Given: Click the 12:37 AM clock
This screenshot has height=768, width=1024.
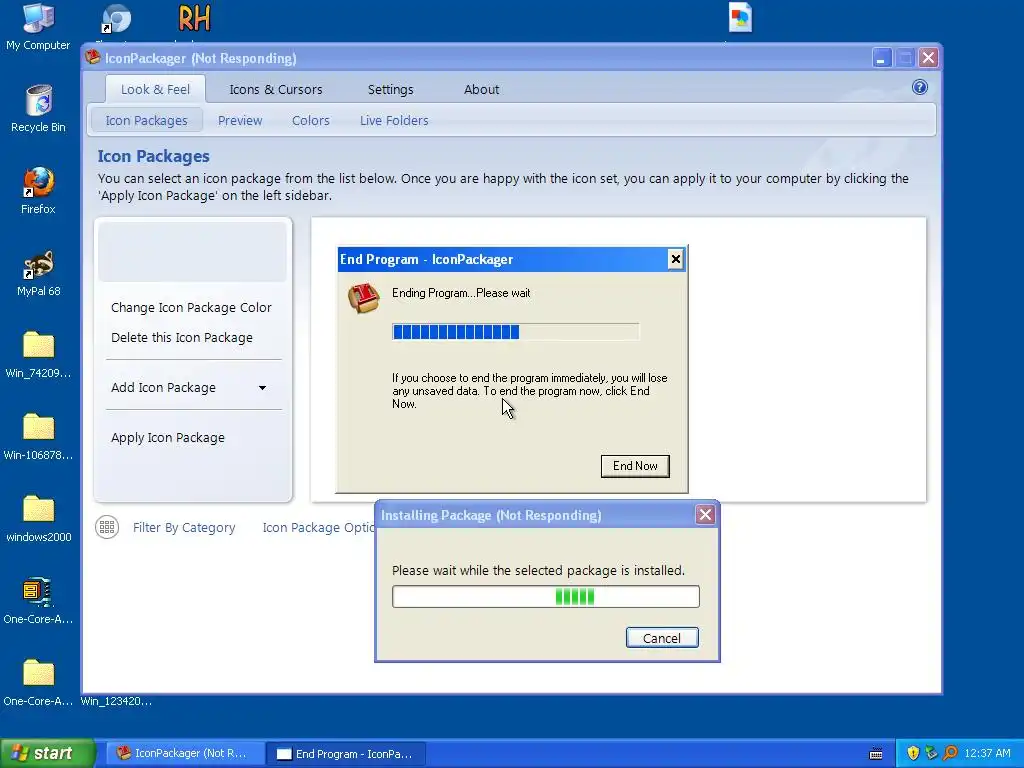Looking at the screenshot, I should [987, 753].
